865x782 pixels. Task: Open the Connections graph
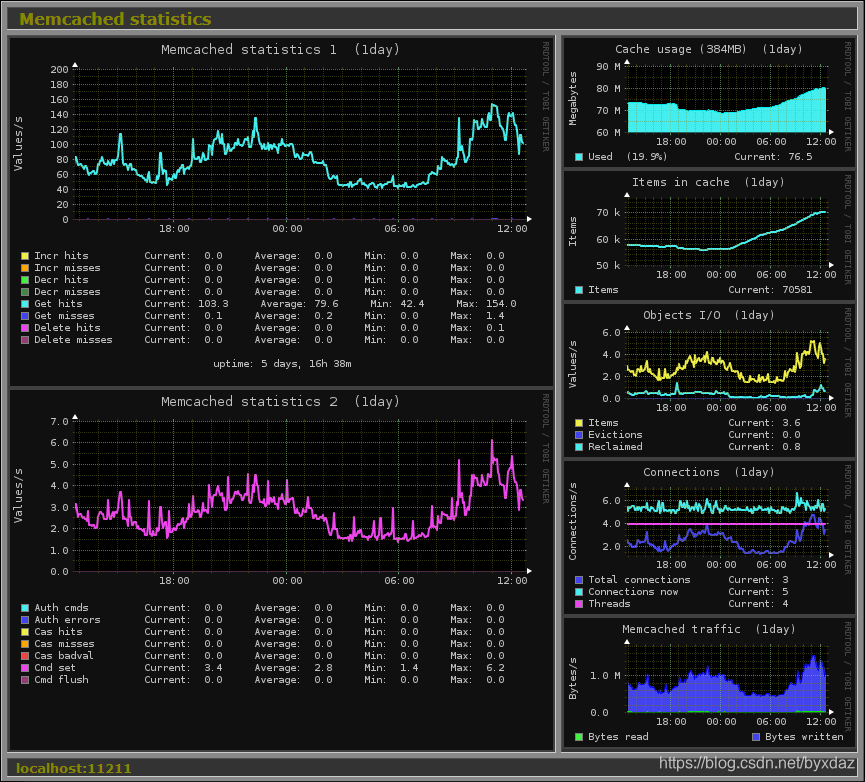709,538
